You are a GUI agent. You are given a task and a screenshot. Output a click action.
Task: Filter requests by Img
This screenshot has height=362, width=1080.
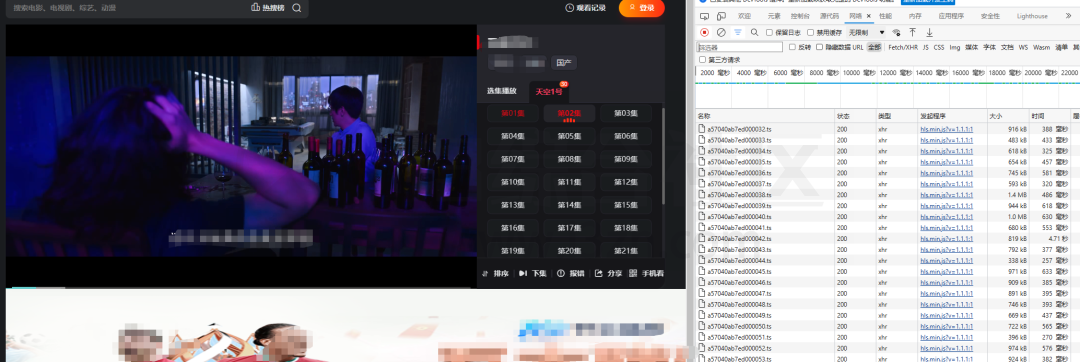(x=955, y=47)
